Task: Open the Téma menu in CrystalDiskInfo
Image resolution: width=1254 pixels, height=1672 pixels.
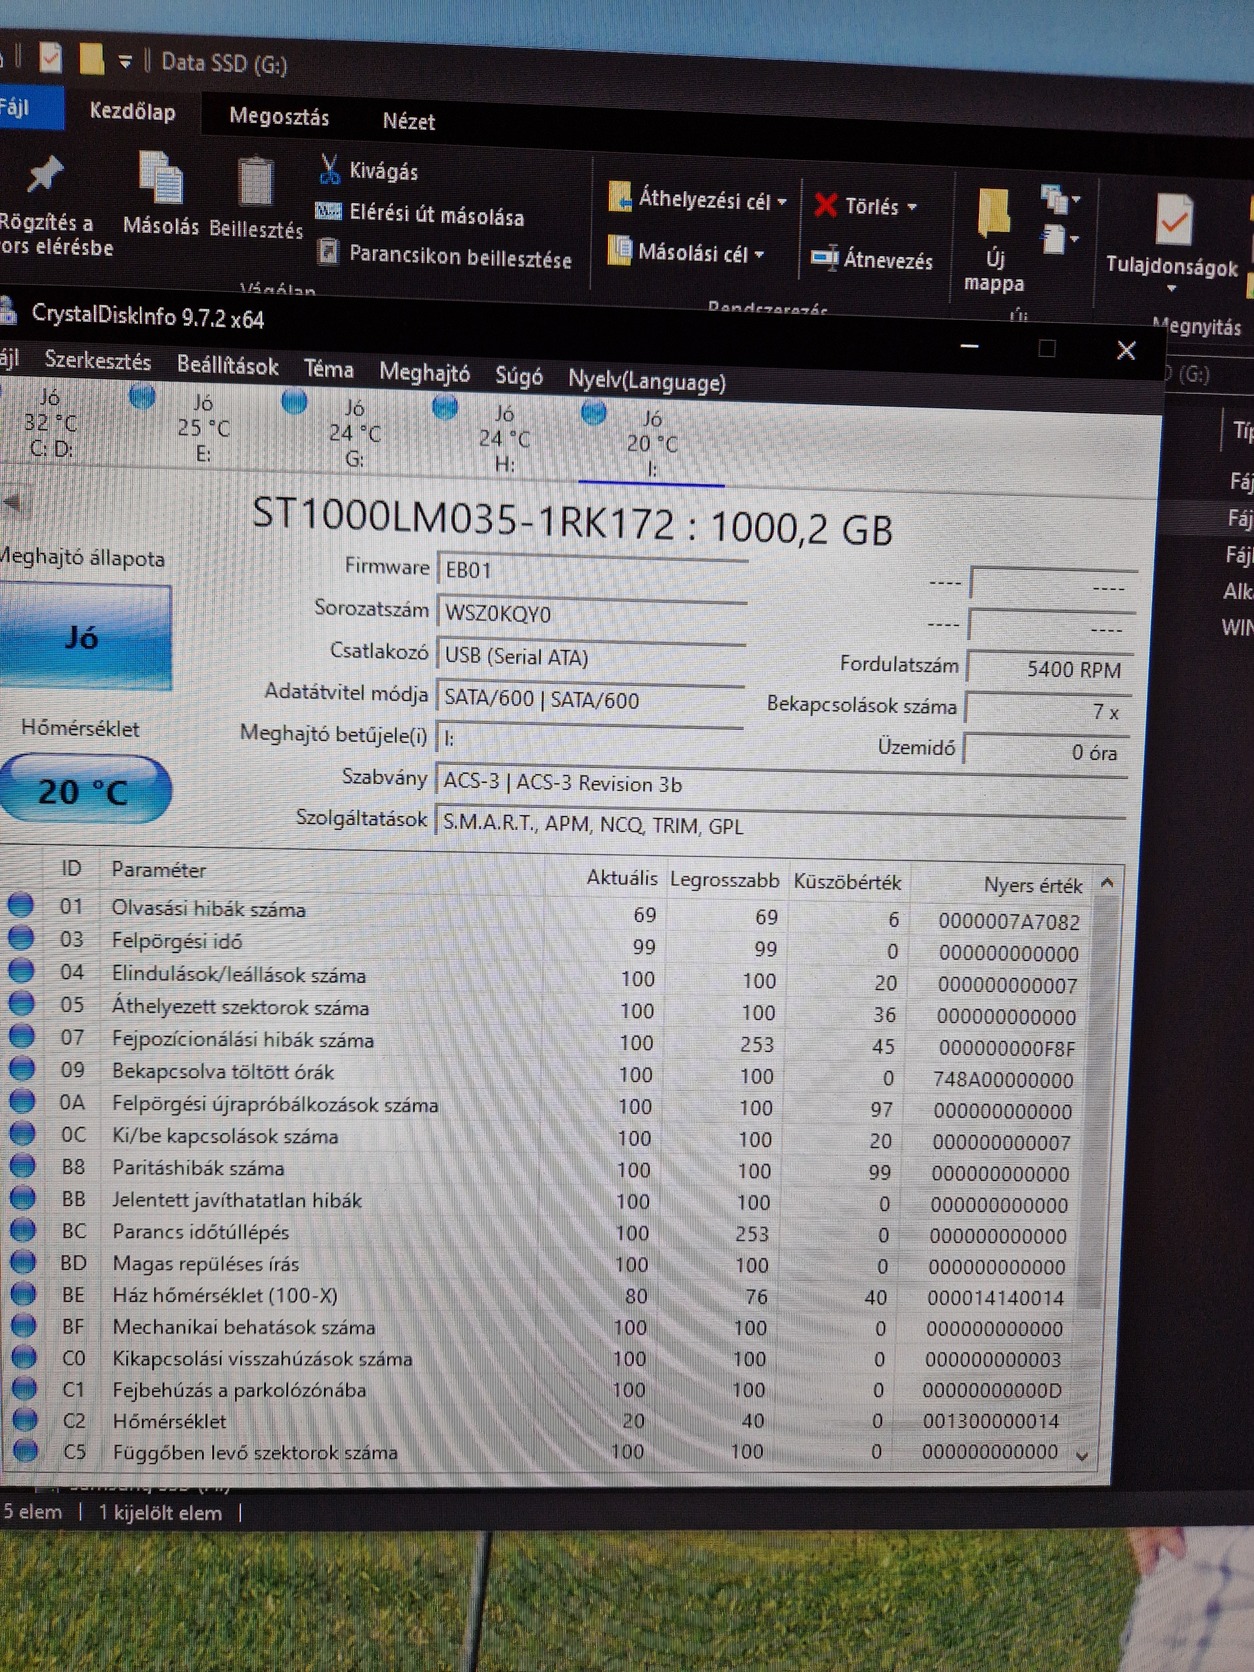Action: [329, 369]
